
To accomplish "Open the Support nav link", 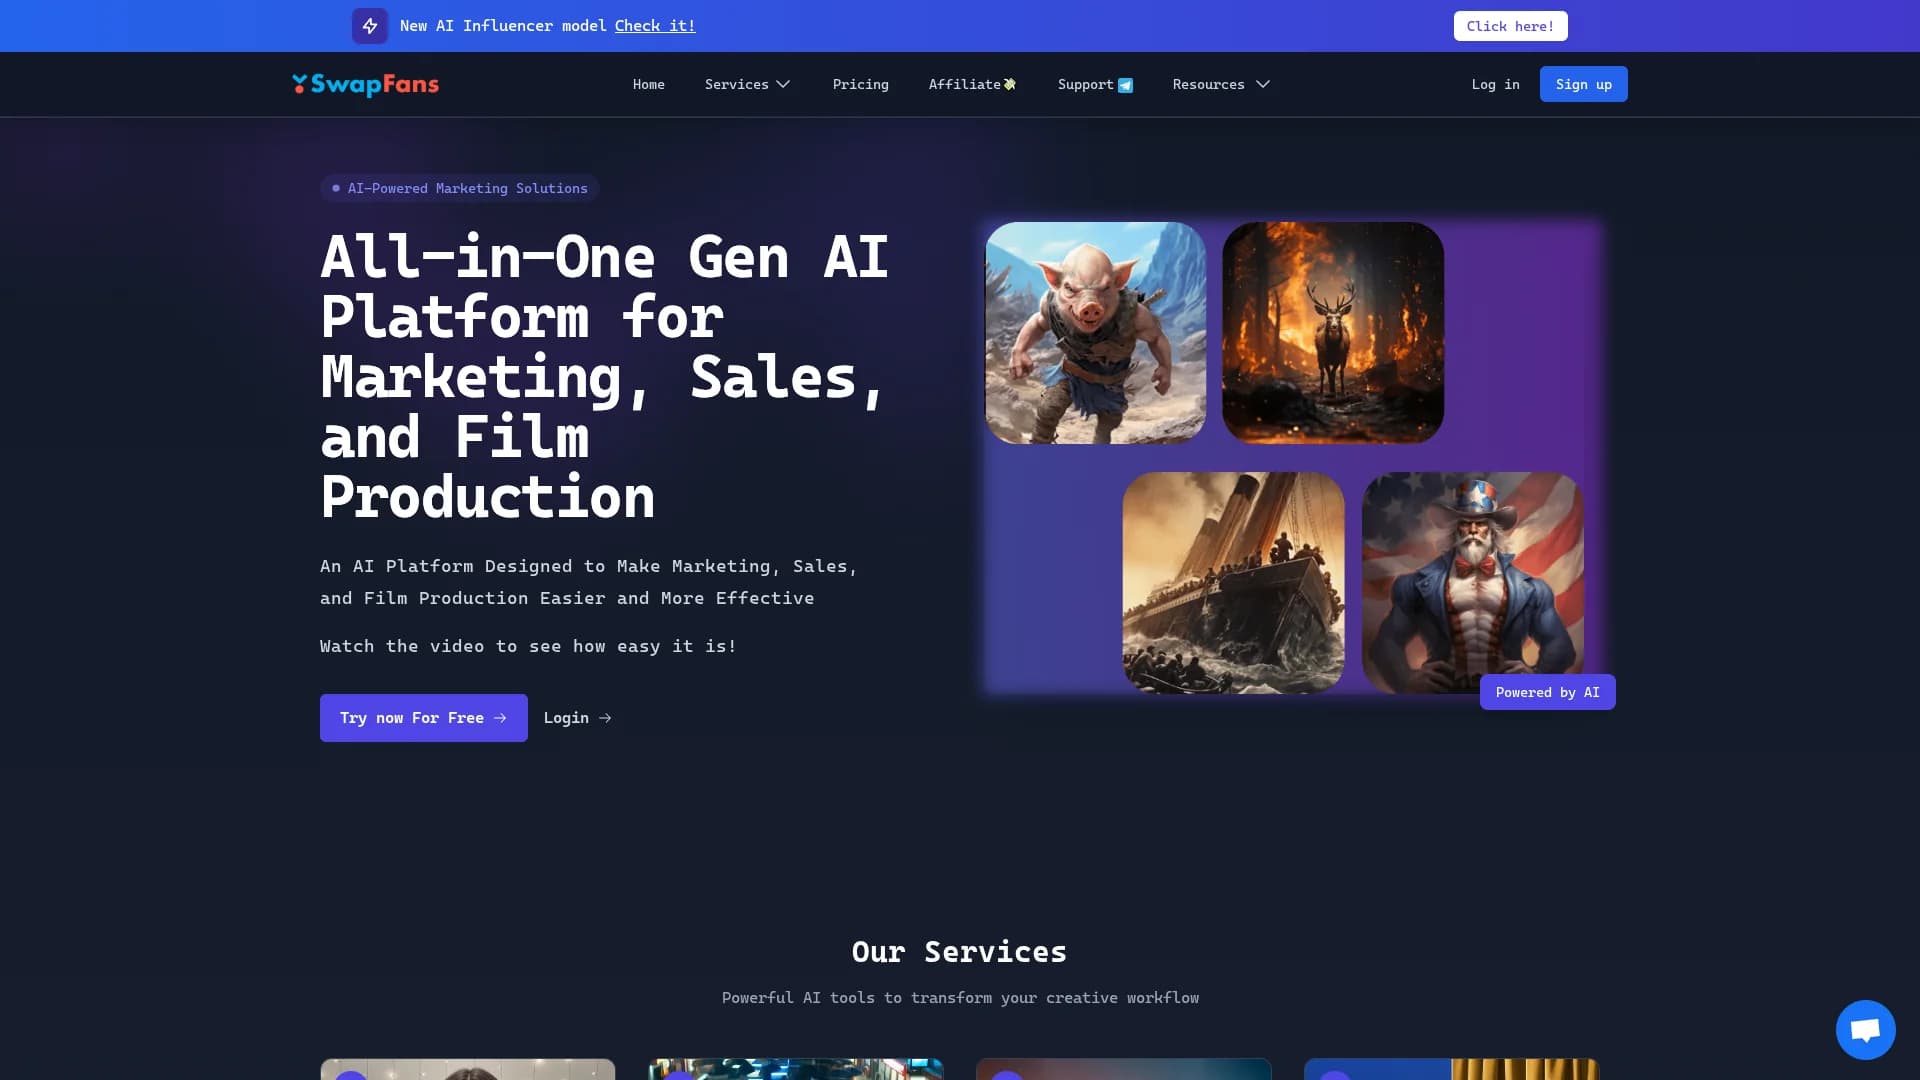I will (1085, 84).
